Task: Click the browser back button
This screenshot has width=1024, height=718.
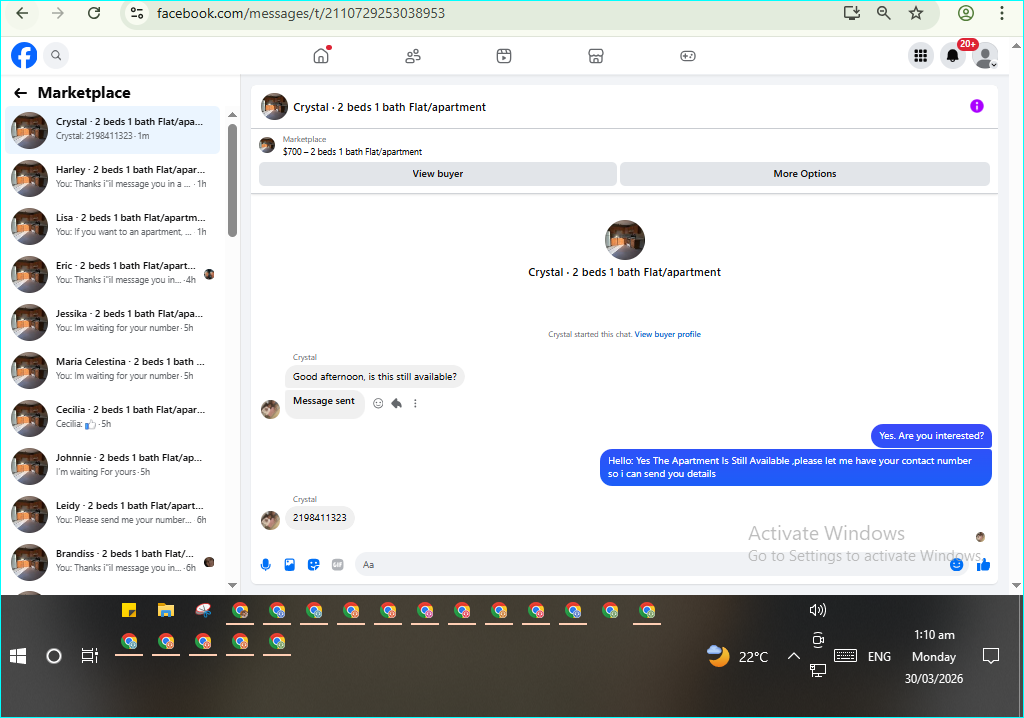Action: click(22, 13)
